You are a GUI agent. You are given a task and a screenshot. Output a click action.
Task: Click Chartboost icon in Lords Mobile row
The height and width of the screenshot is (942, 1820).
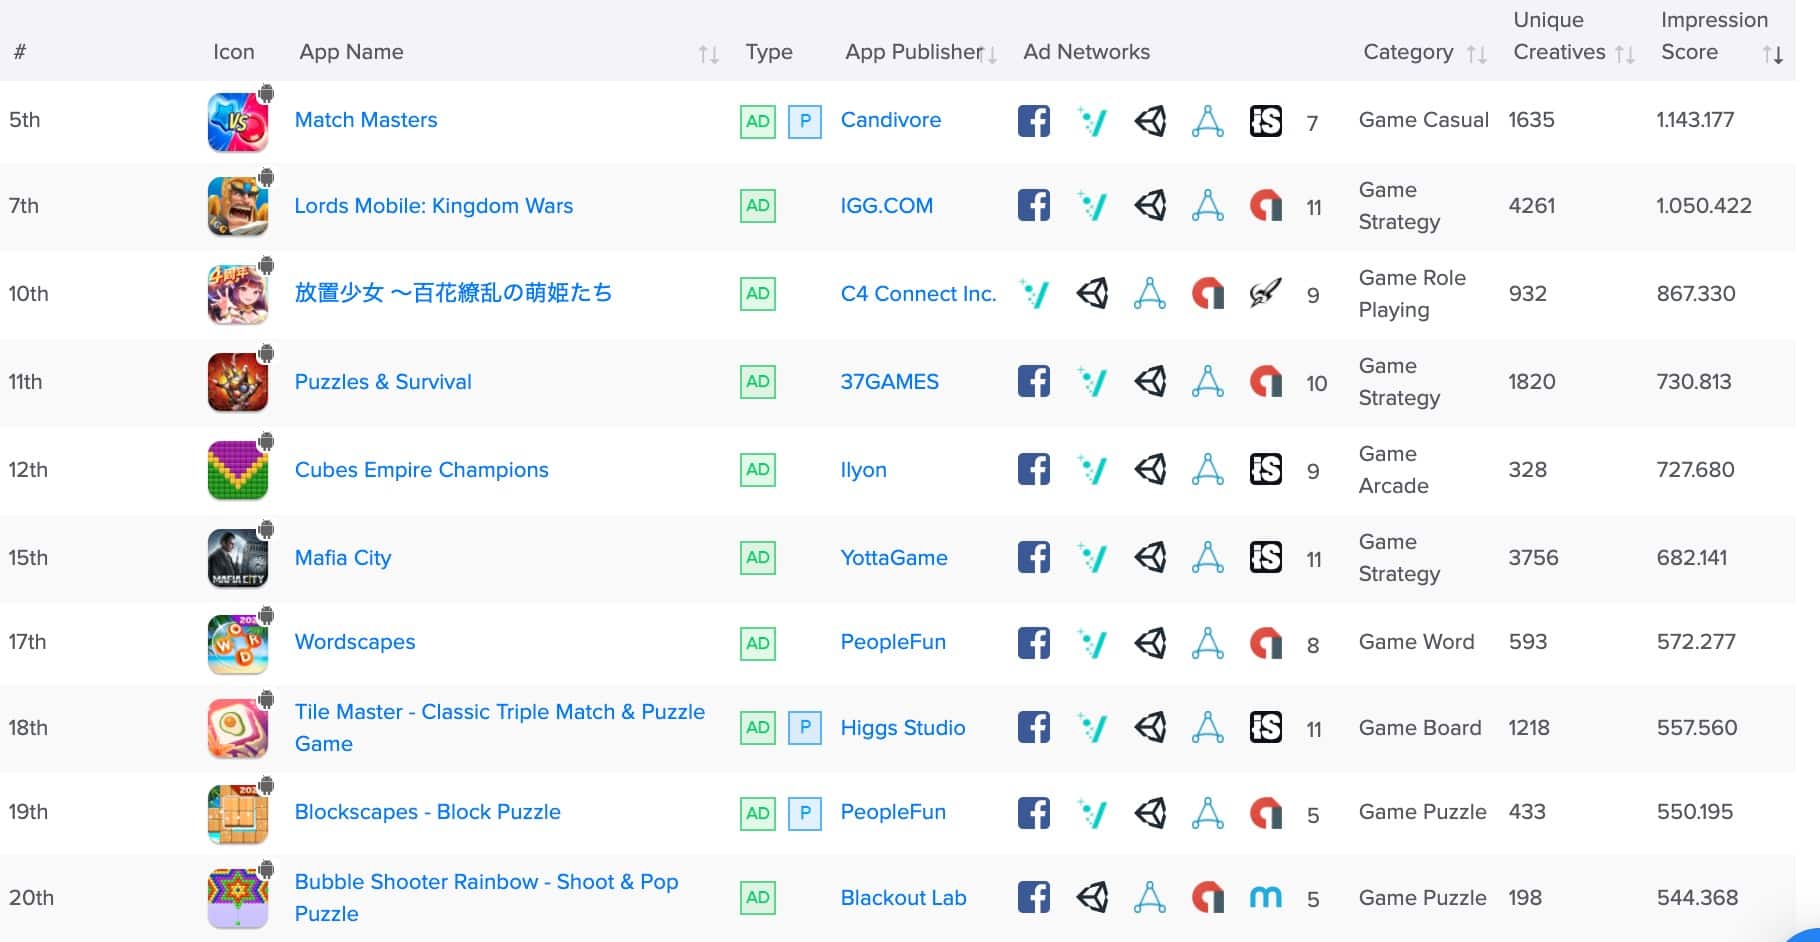pyautogui.click(x=1266, y=206)
